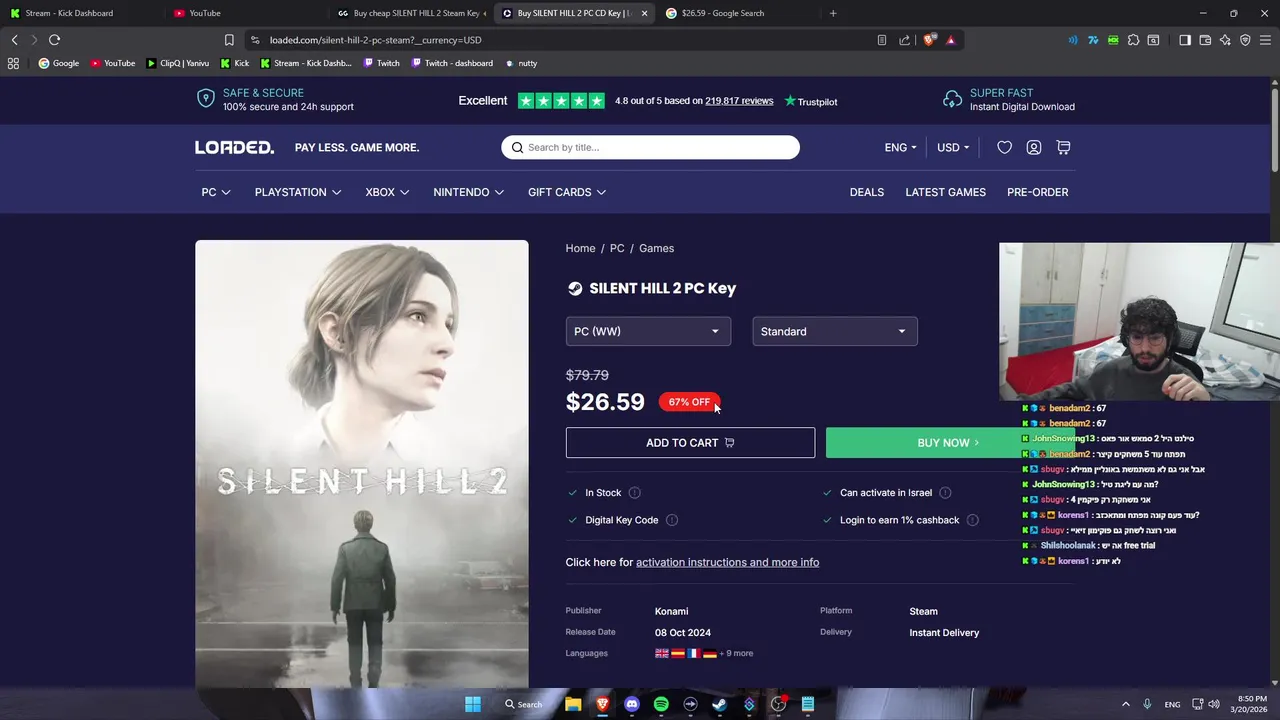Screen dimensions: 1280x720
Task: Open the wishlist heart icon
Action: [x=1004, y=147]
